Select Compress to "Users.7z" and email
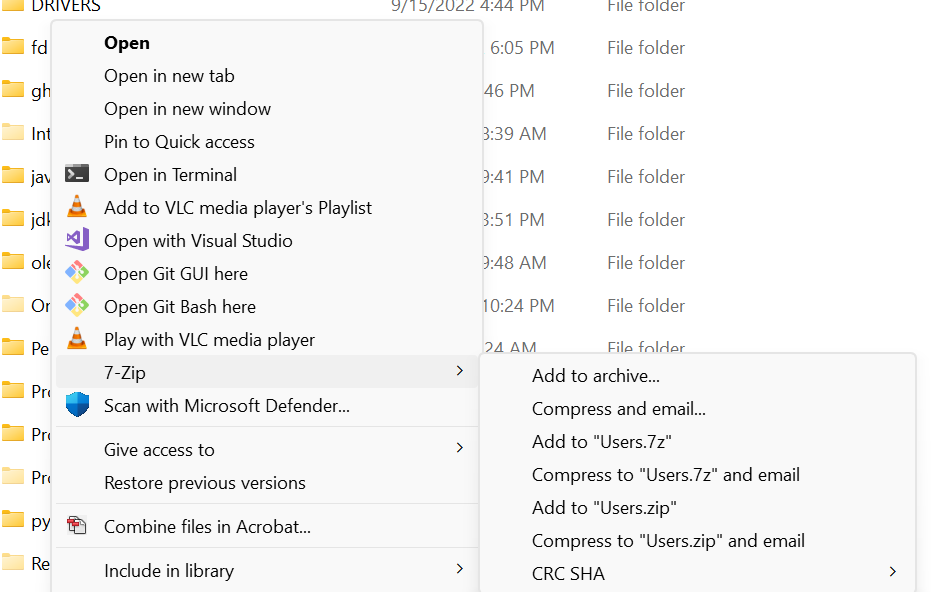This screenshot has height=592, width=931. point(666,475)
